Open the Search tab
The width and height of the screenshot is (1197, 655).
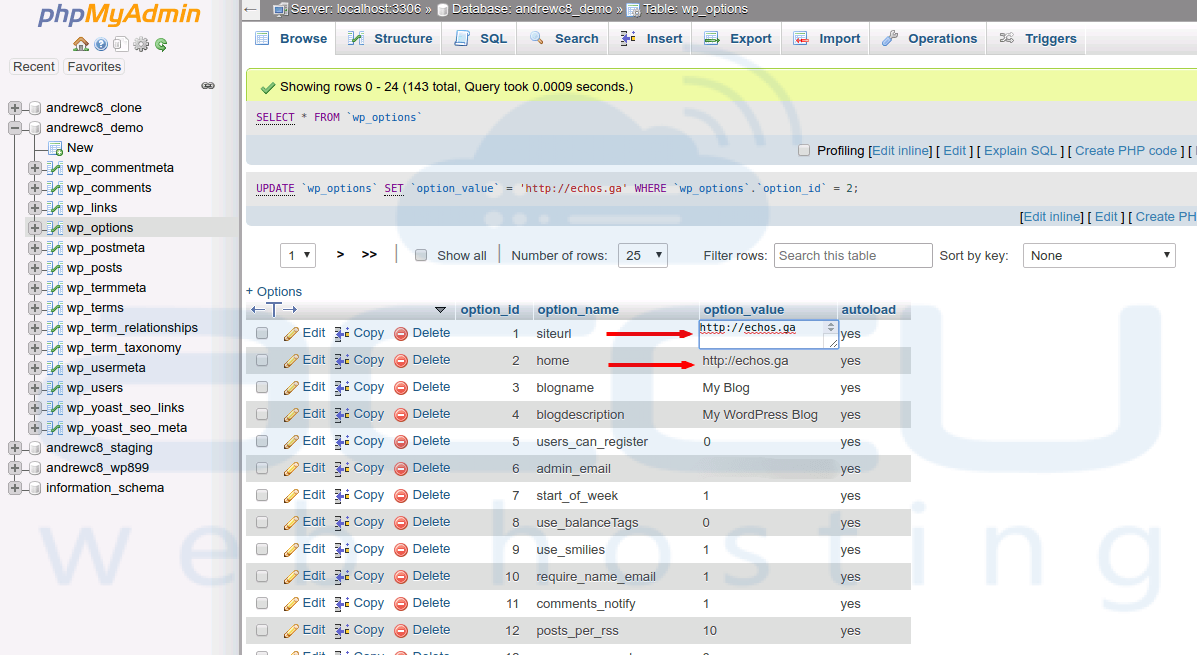point(563,38)
